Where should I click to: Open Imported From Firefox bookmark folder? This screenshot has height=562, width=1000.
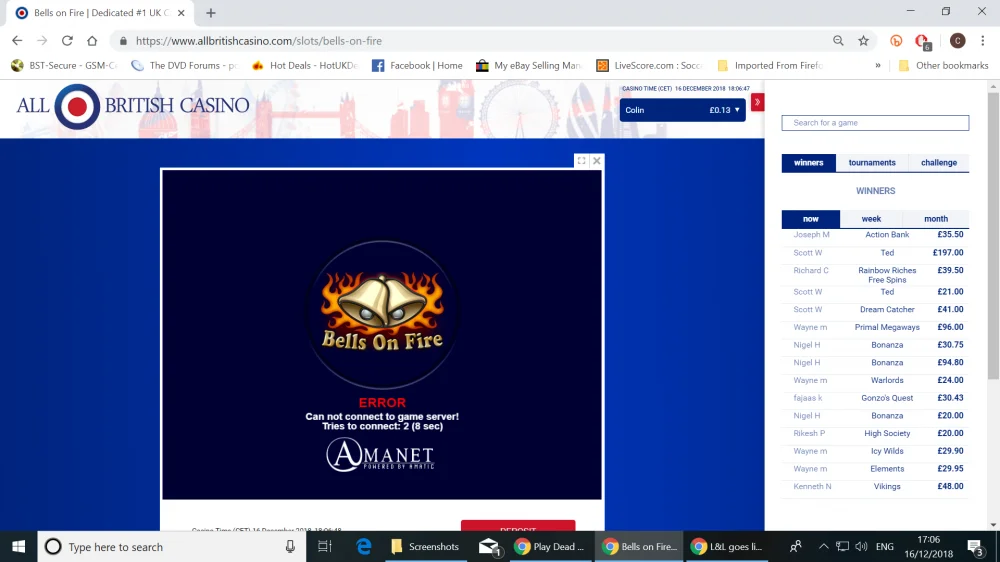click(770, 65)
